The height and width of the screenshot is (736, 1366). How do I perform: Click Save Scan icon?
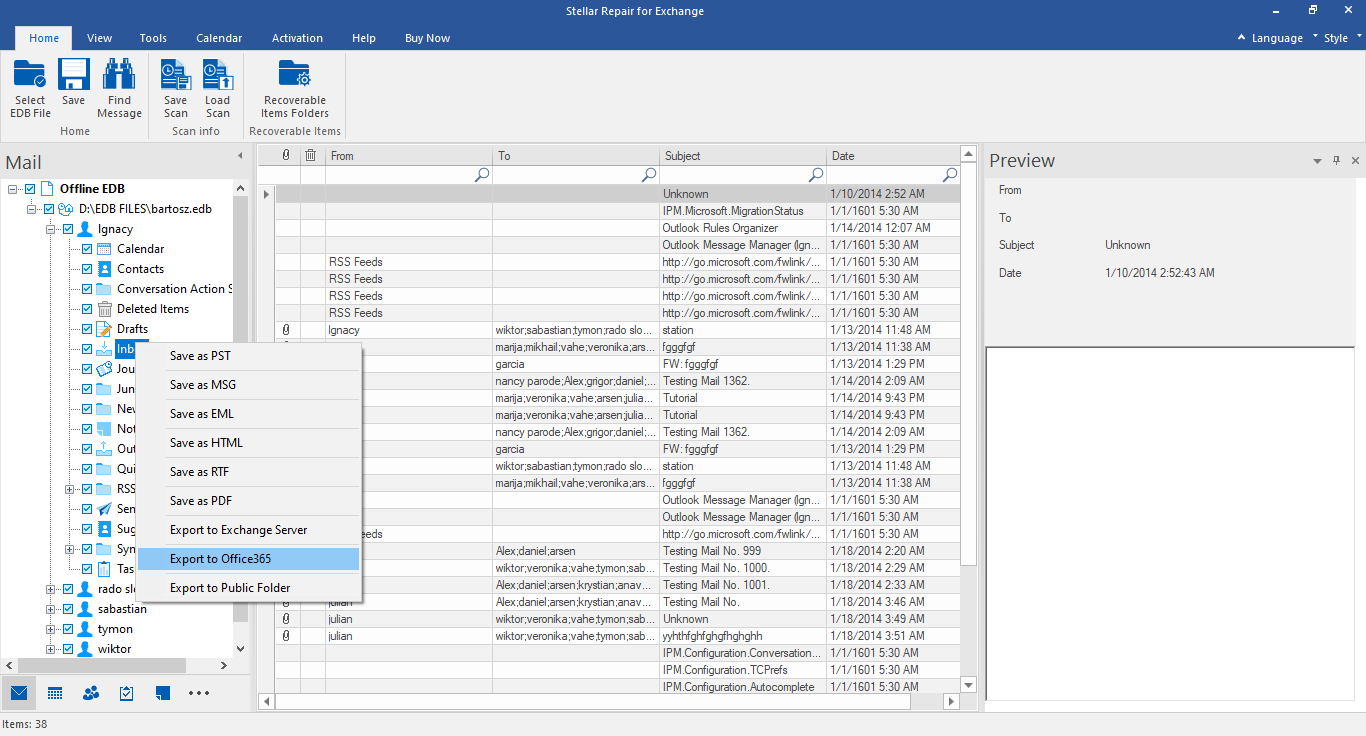coord(176,89)
